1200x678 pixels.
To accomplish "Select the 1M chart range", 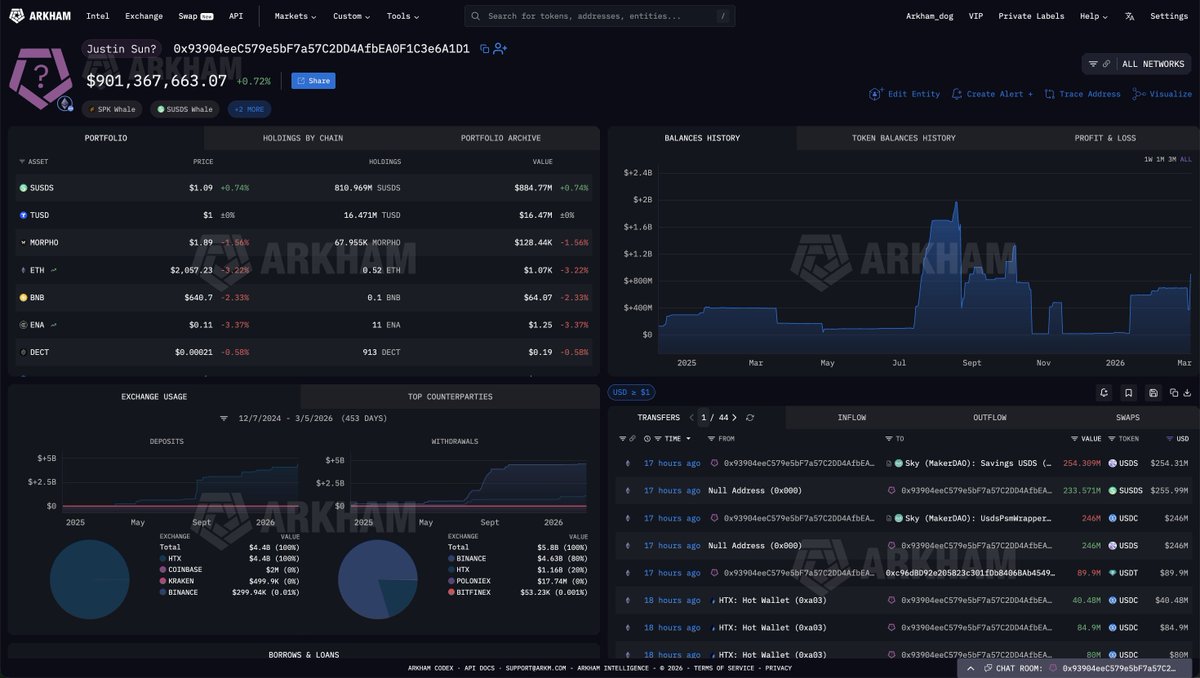I will pyautogui.click(x=1160, y=160).
